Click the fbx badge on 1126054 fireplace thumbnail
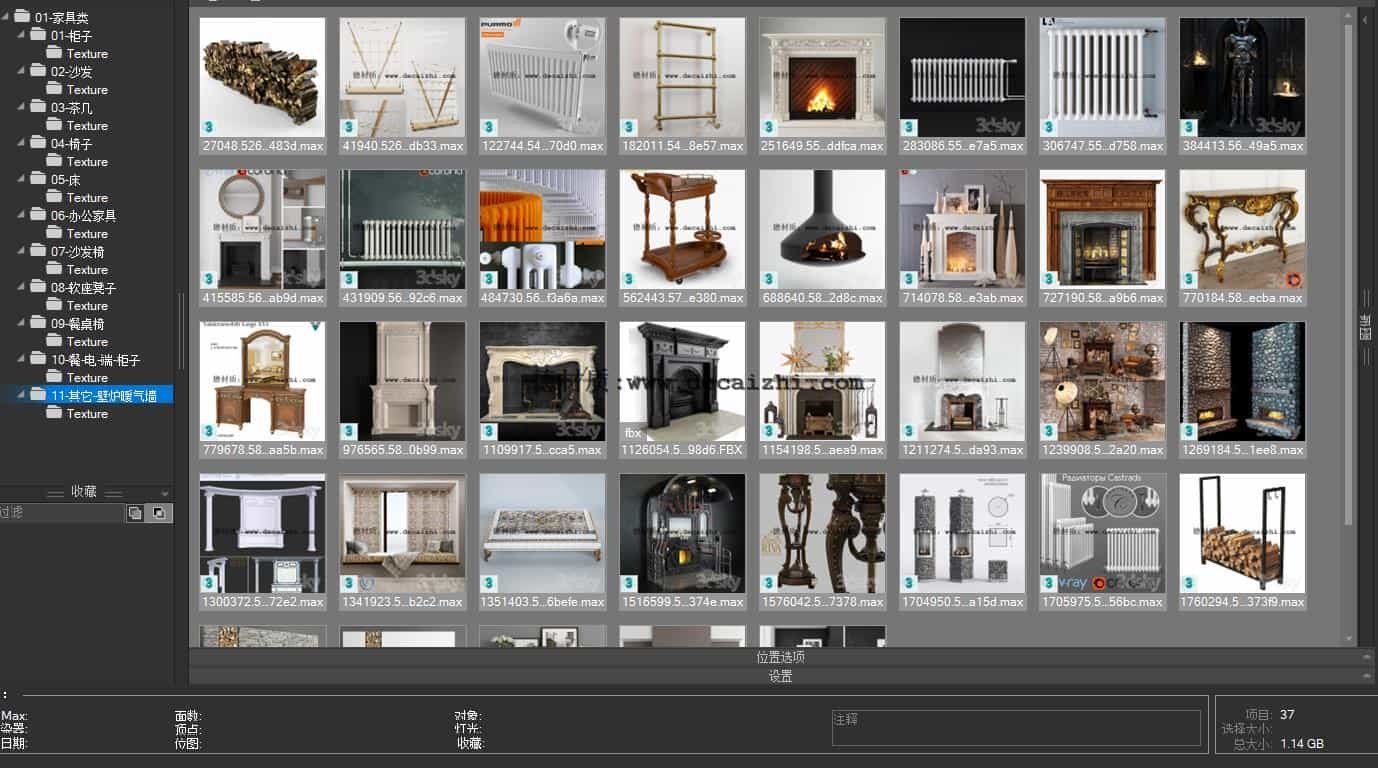The image size is (1378, 768). [632, 432]
